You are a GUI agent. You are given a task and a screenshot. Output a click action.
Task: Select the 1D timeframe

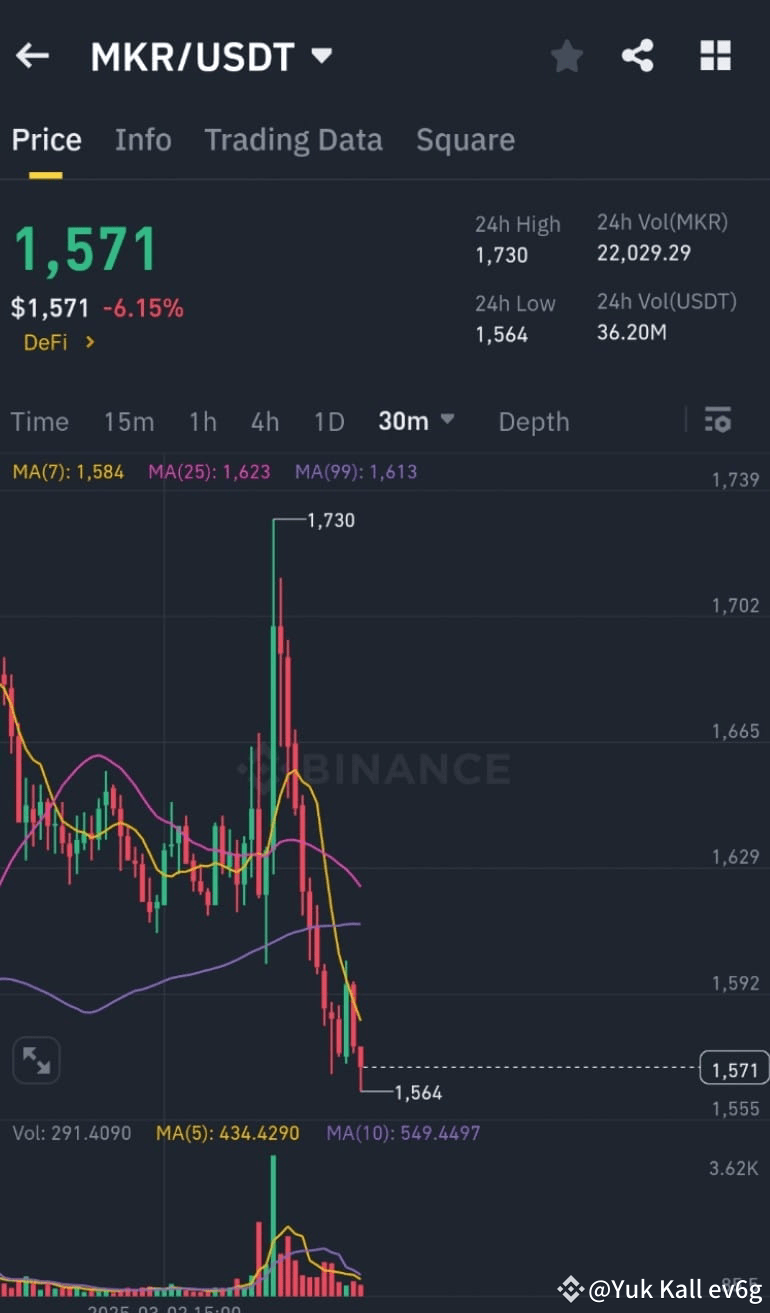329,421
